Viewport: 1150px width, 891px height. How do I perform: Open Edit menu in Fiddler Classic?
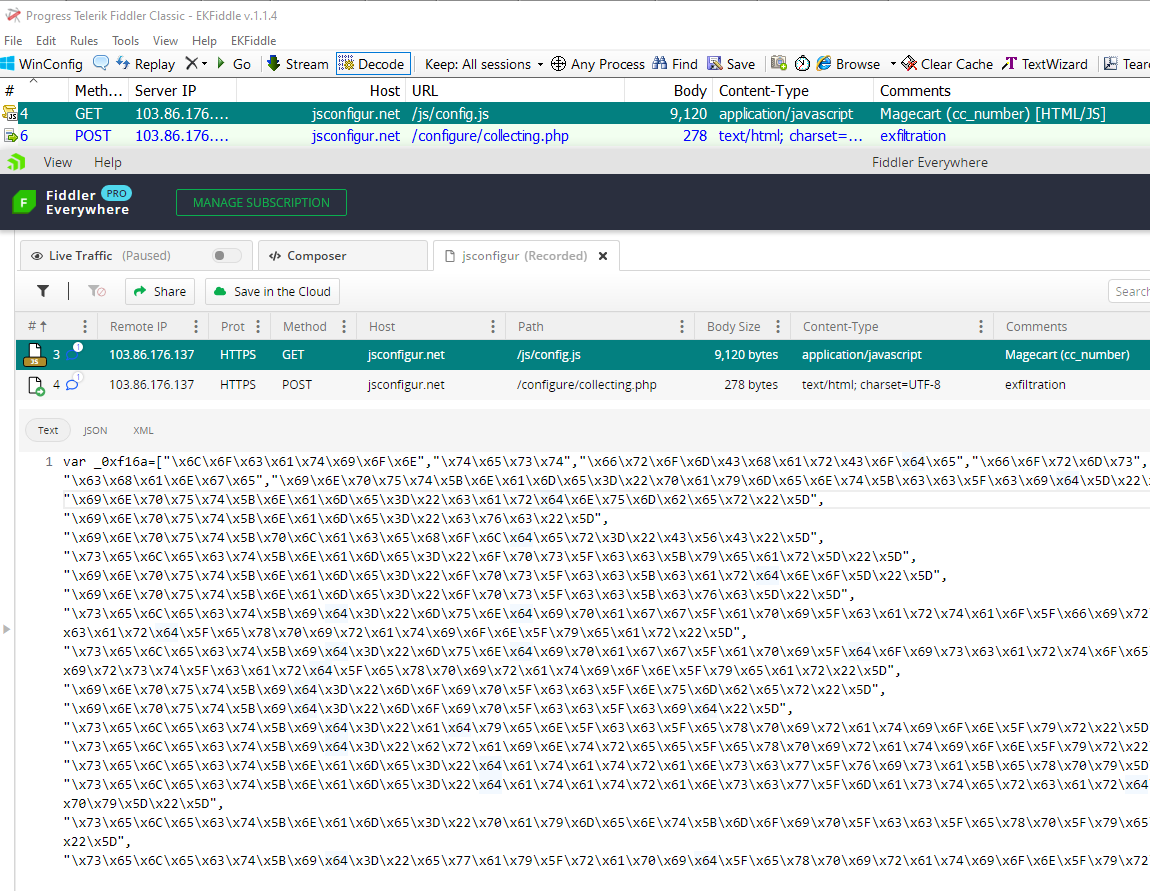coord(45,40)
